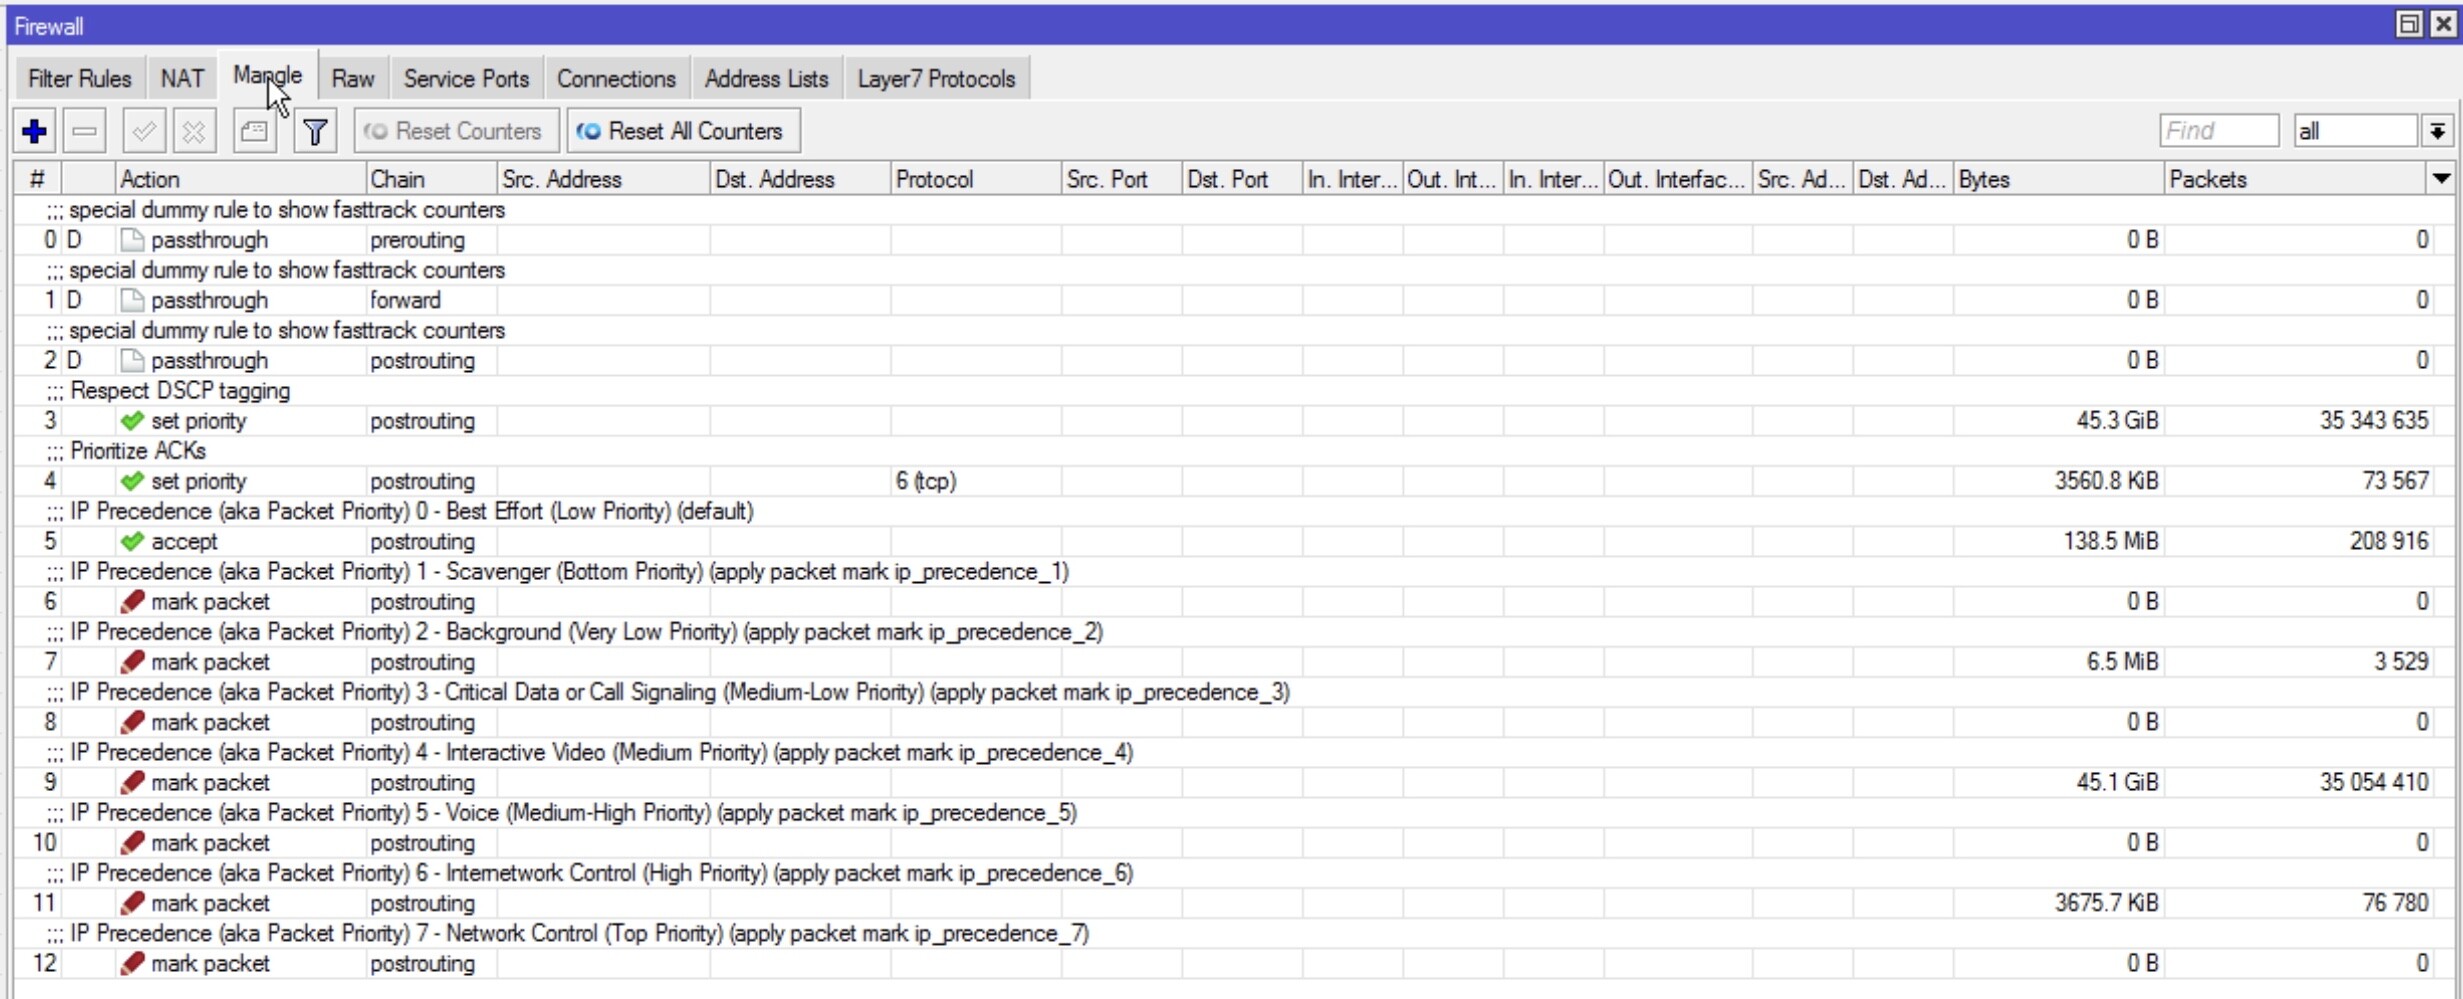Screen dimensions: 2463x999
Task: Open the filter funnel icon
Action: coord(315,131)
